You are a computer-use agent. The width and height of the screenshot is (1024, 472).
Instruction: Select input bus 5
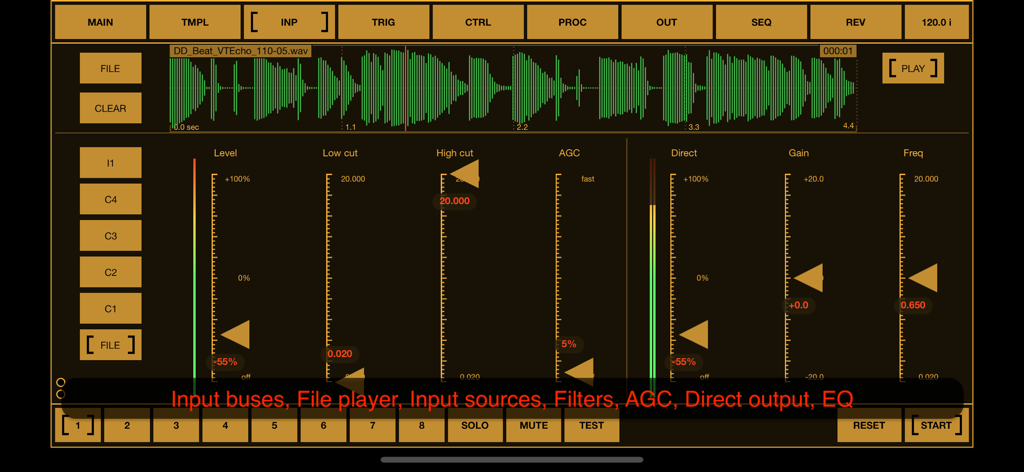[x=274, y=426]
